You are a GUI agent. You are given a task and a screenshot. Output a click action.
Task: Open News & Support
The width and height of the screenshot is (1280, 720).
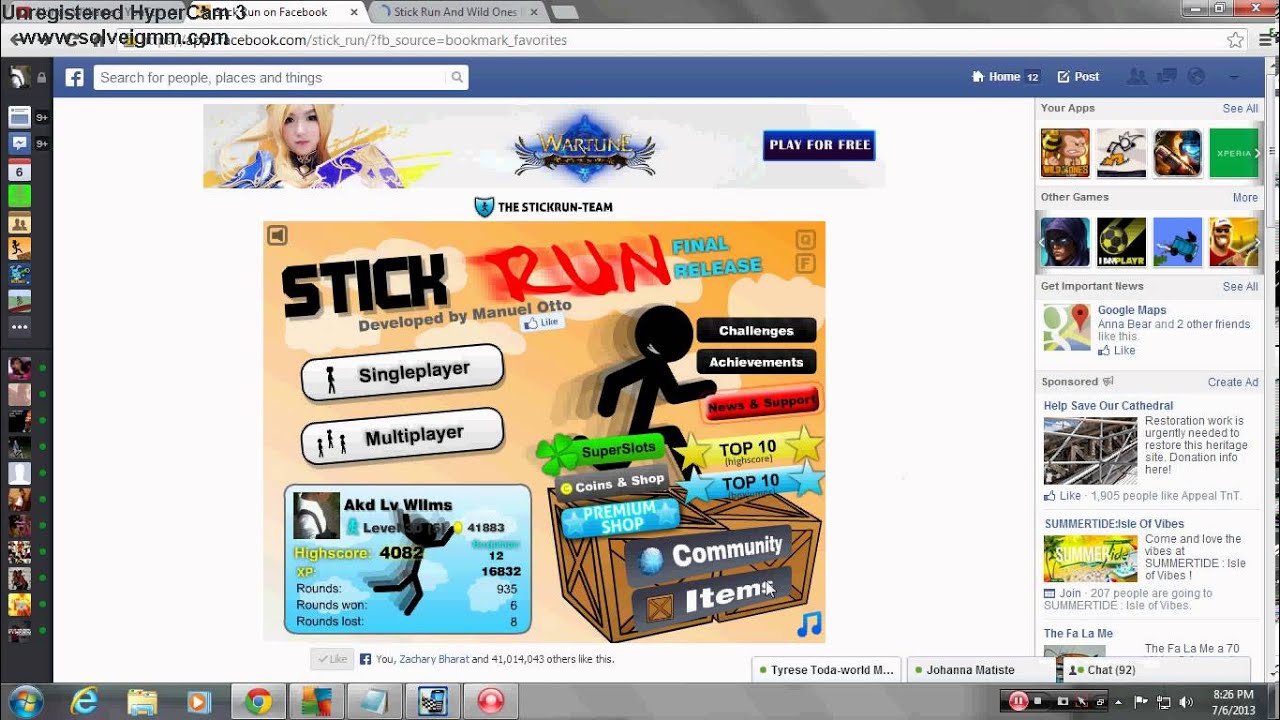pyautogui.click(x=763, y=404)
